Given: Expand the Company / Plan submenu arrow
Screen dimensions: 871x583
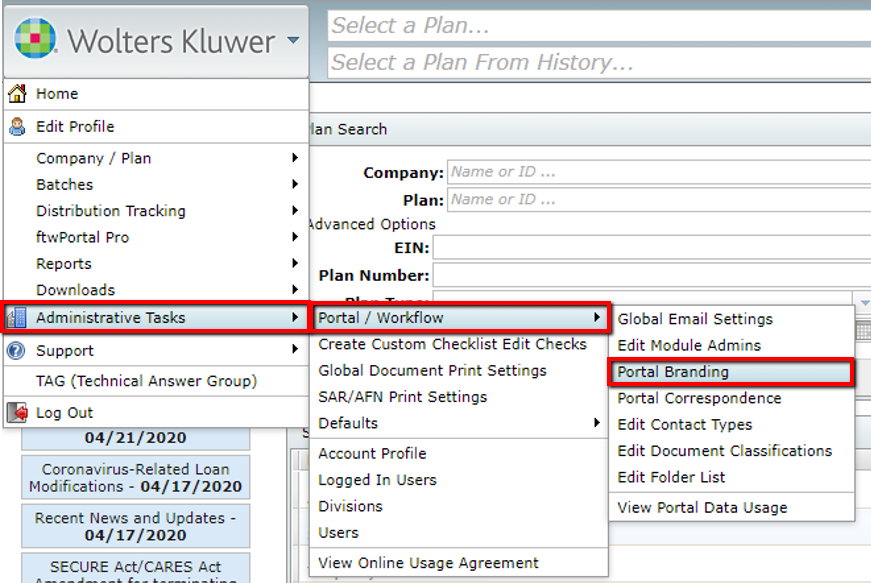Looking at the screenshot, I should click(x=295, y=158).
